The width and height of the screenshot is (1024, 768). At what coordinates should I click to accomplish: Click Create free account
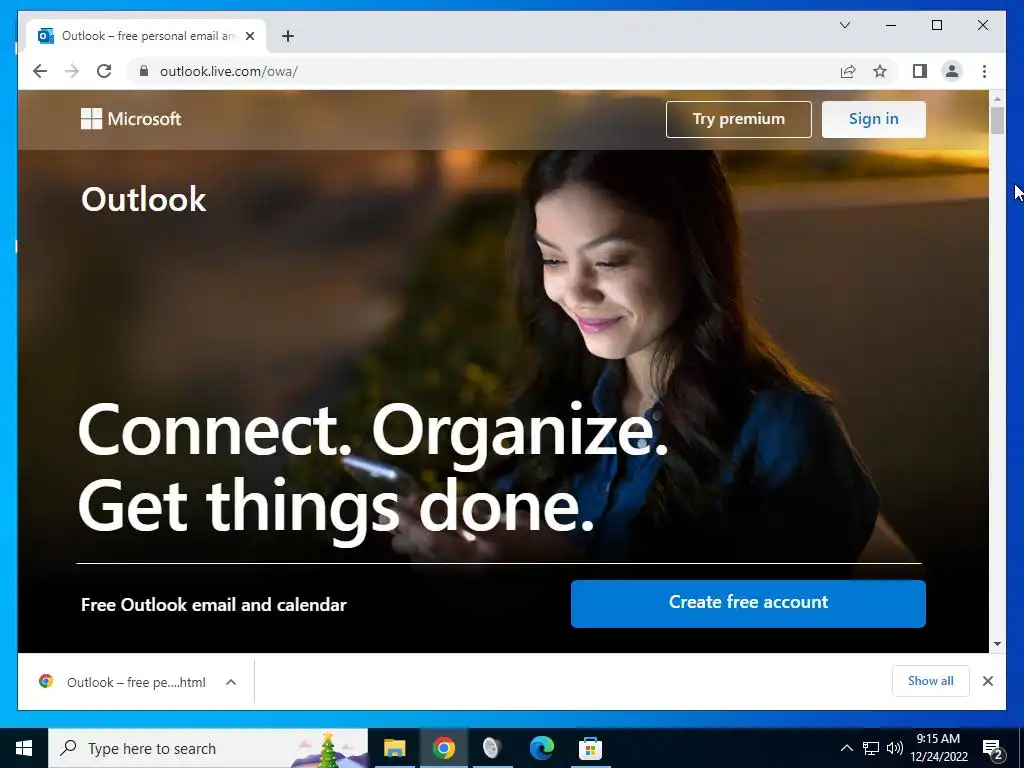(x=748, y=603)
